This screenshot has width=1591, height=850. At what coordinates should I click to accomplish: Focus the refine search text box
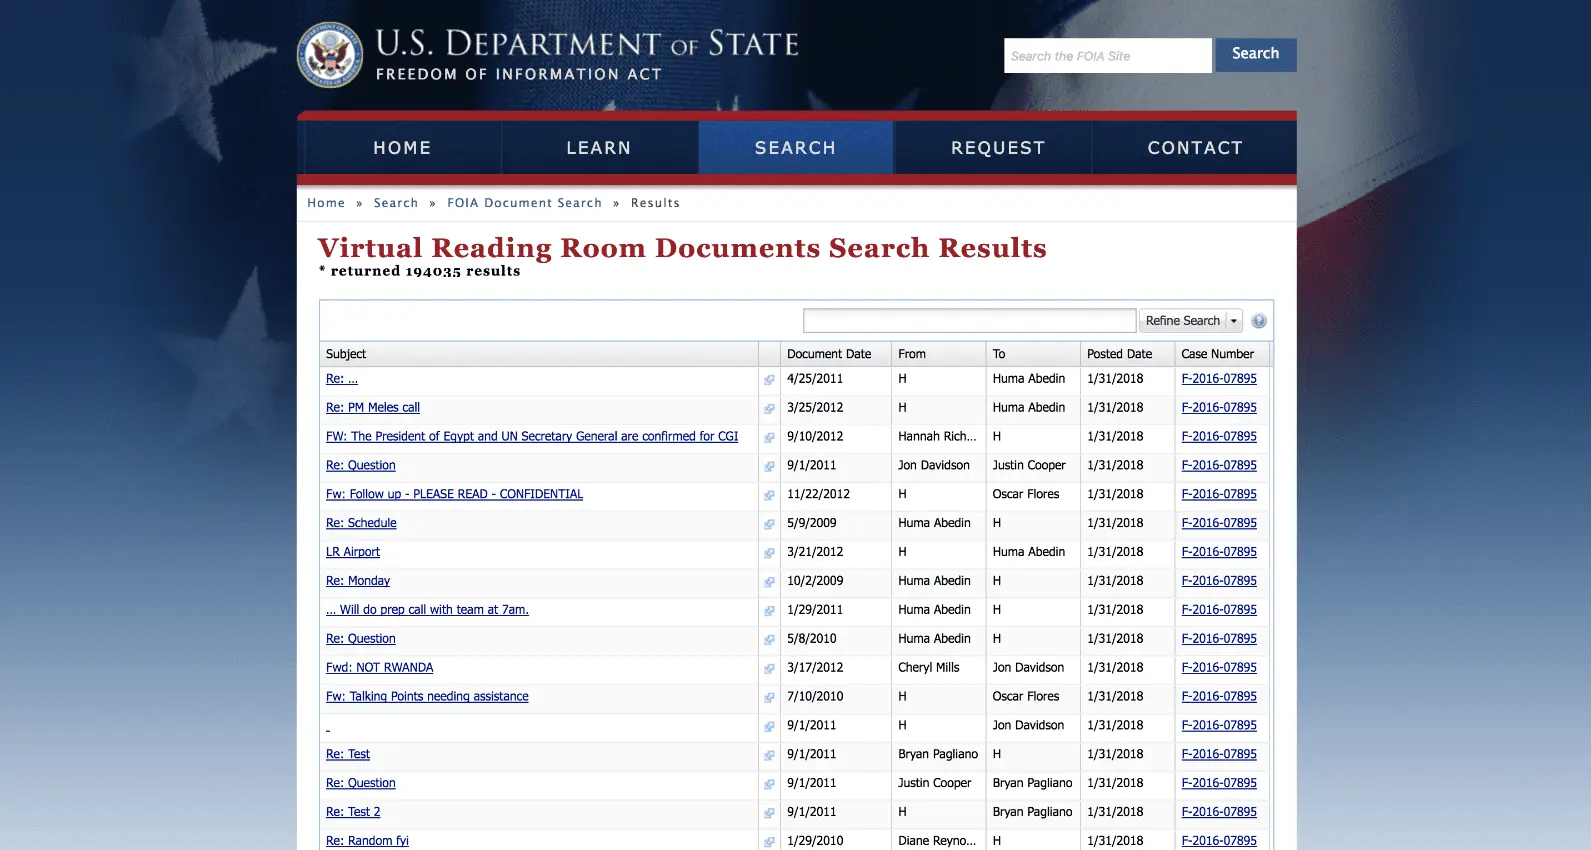[x=969, y=321]
